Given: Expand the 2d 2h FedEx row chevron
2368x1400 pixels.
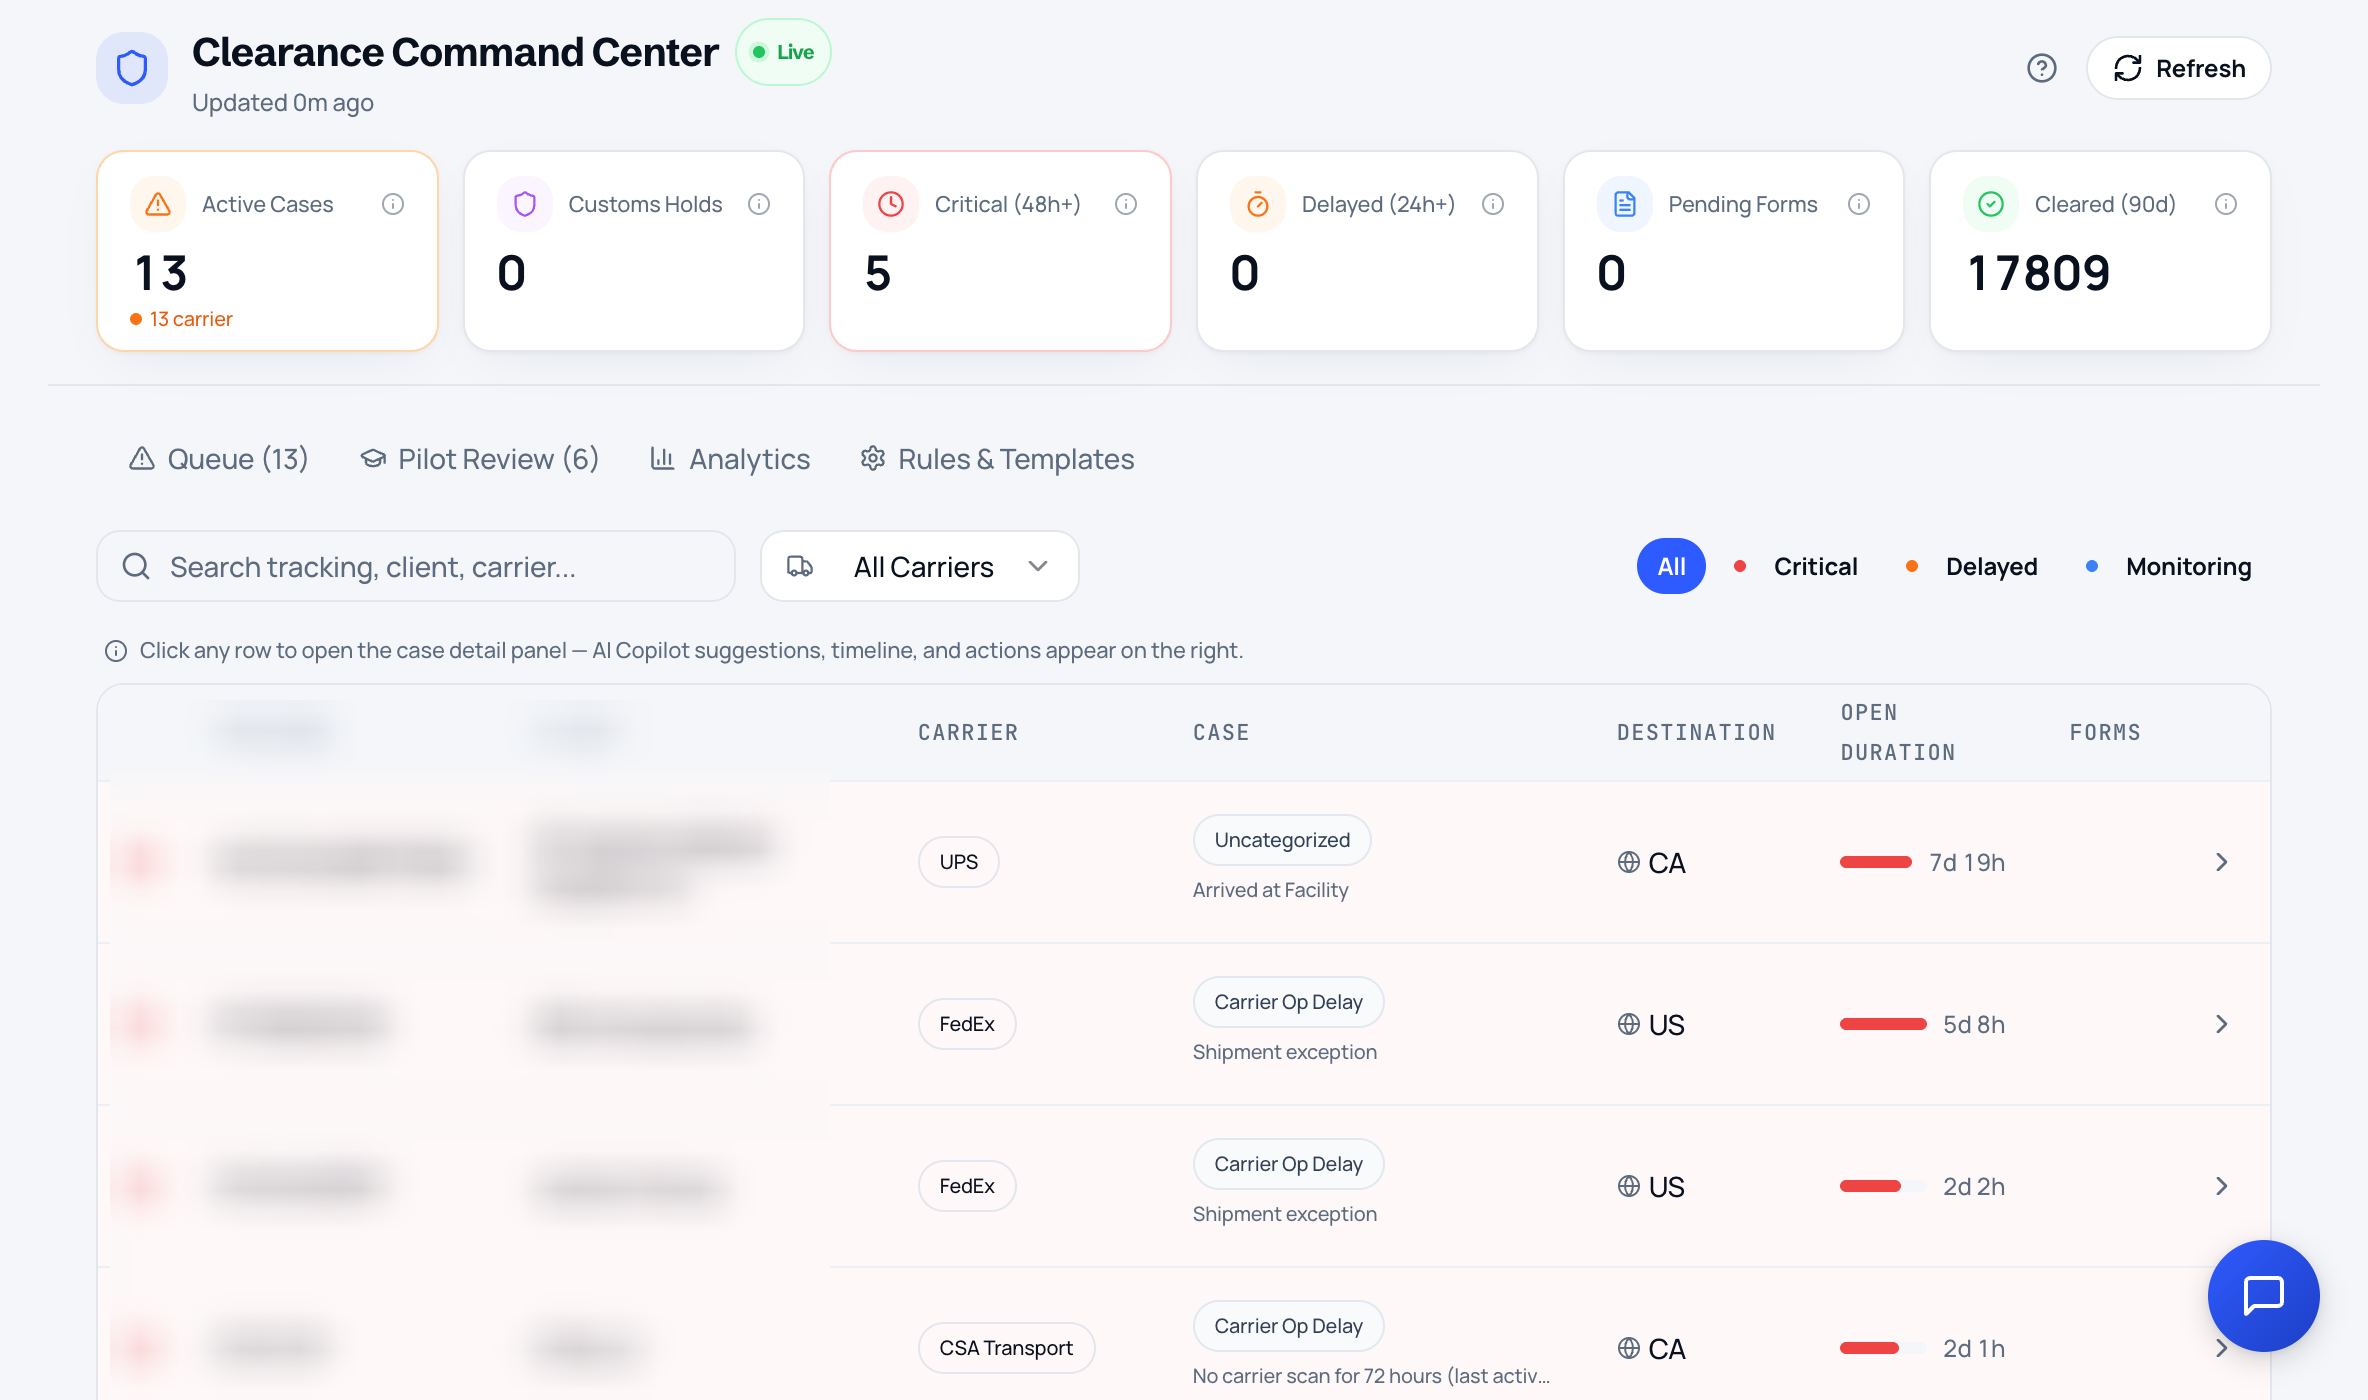Looking at the screenshot, I should [2221, 1186].
